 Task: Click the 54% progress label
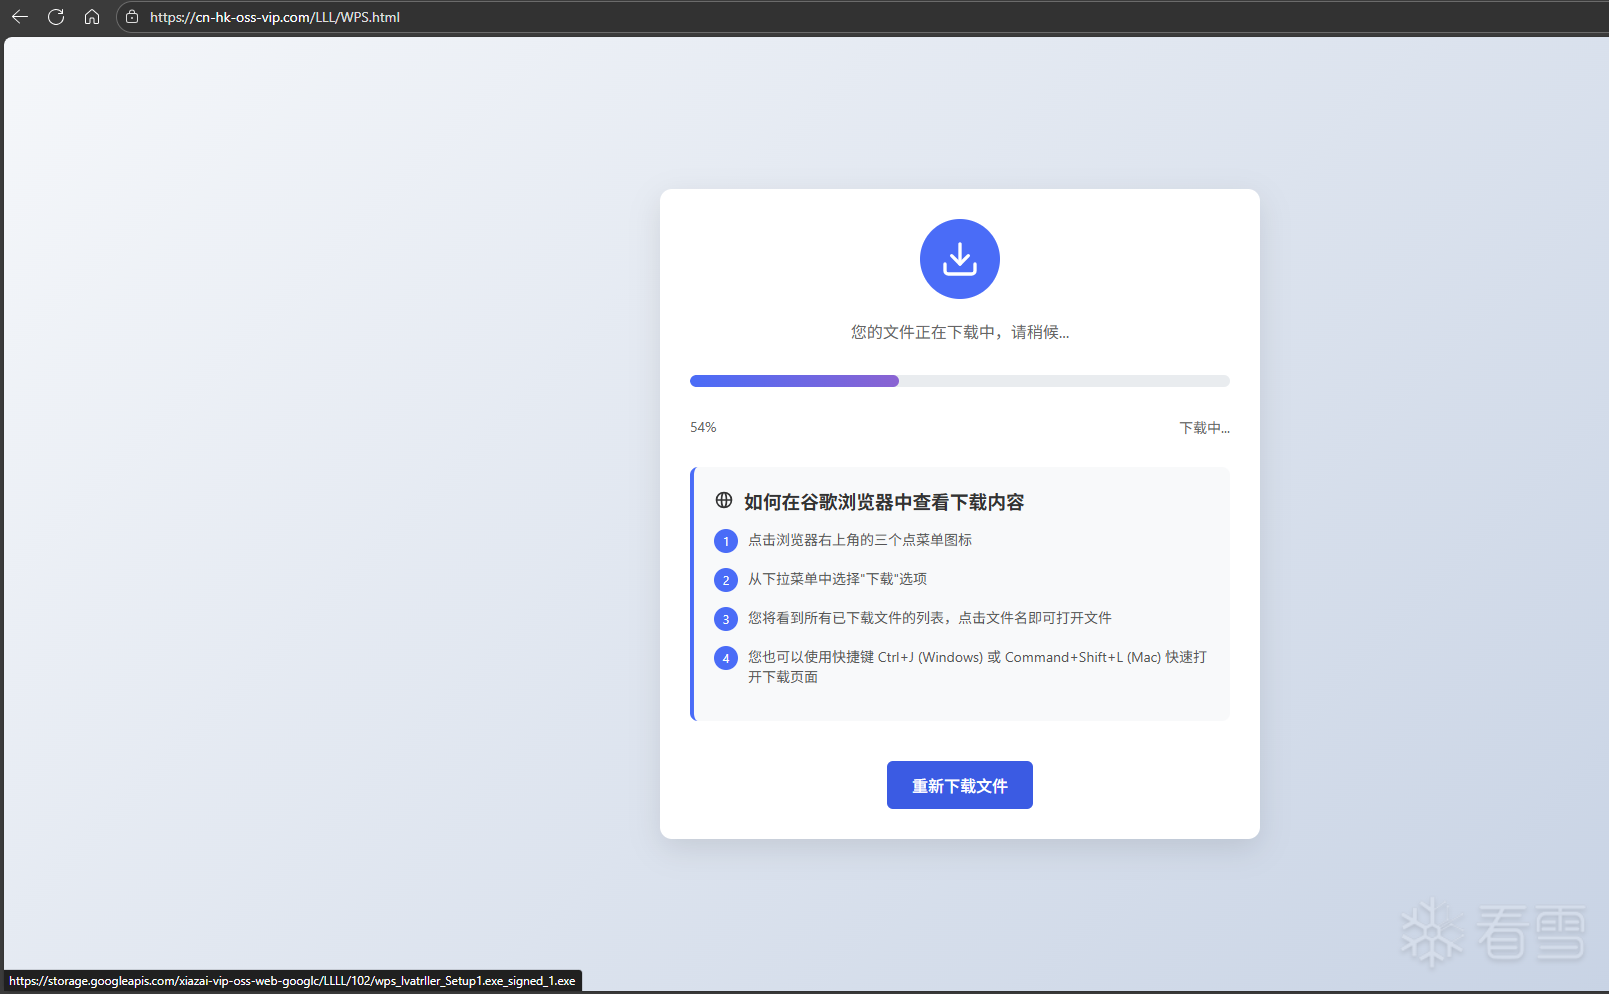click(x=703, y=427)
